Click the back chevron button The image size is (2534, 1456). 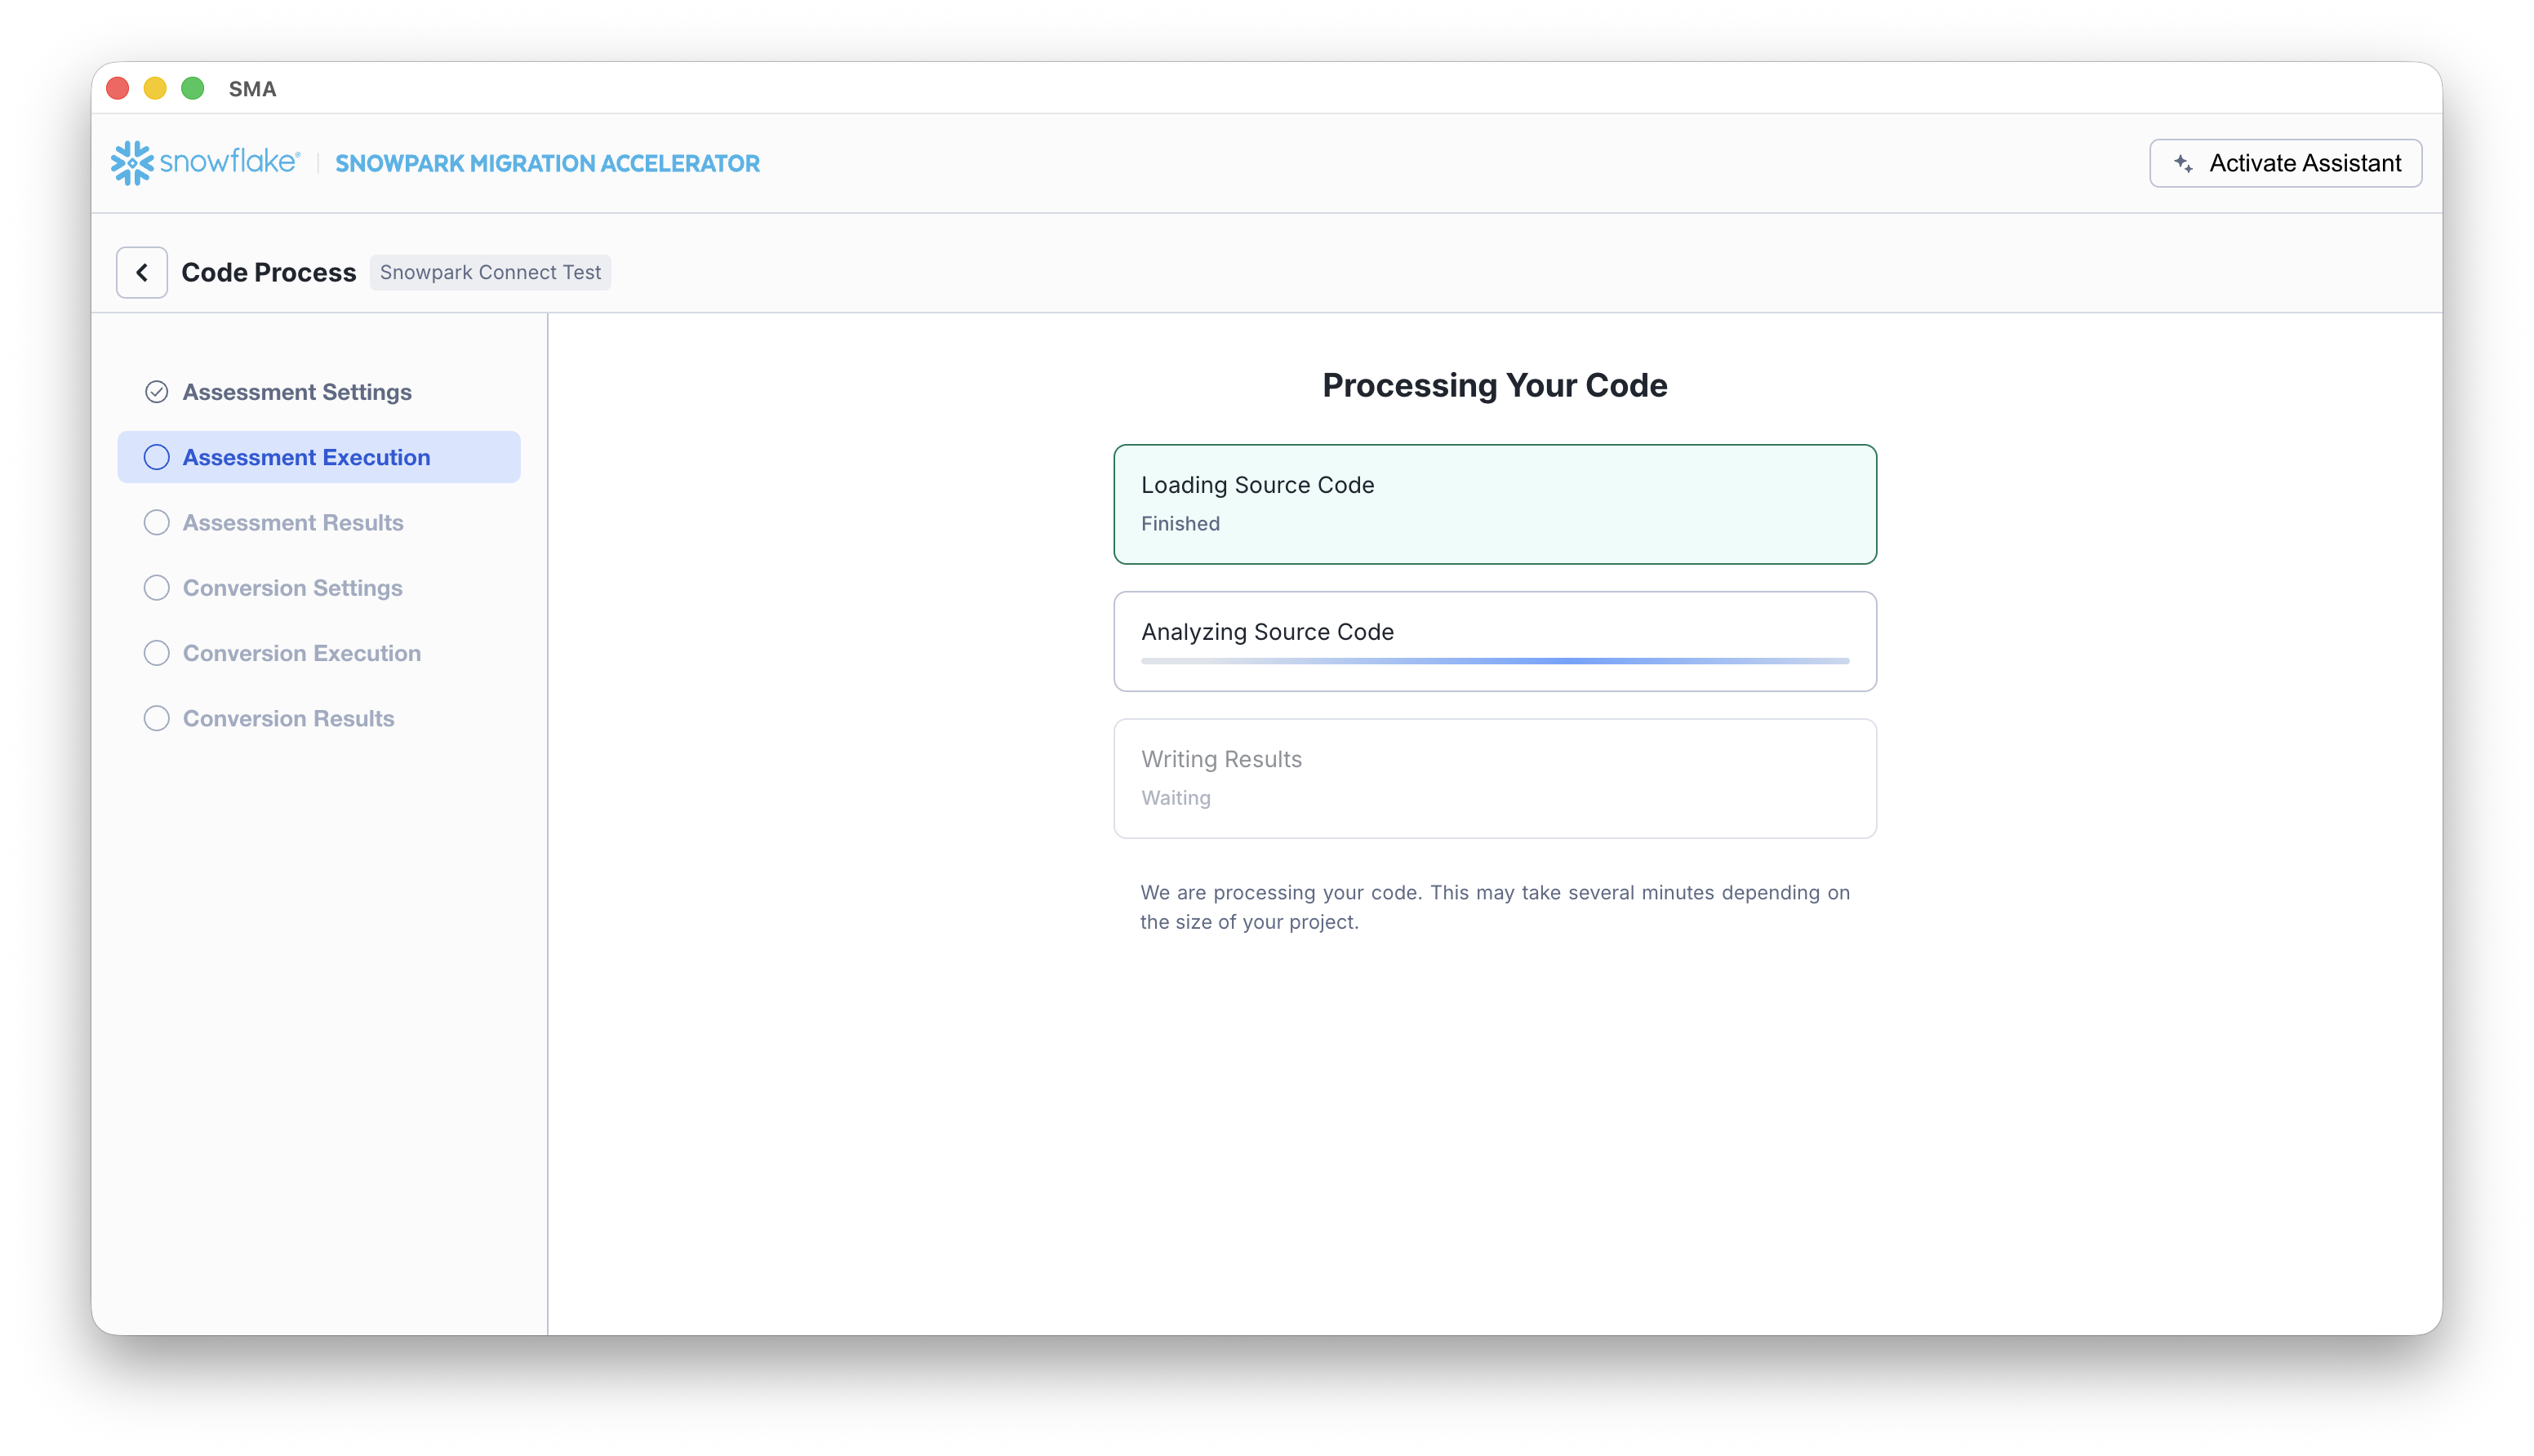coord(142,272)
